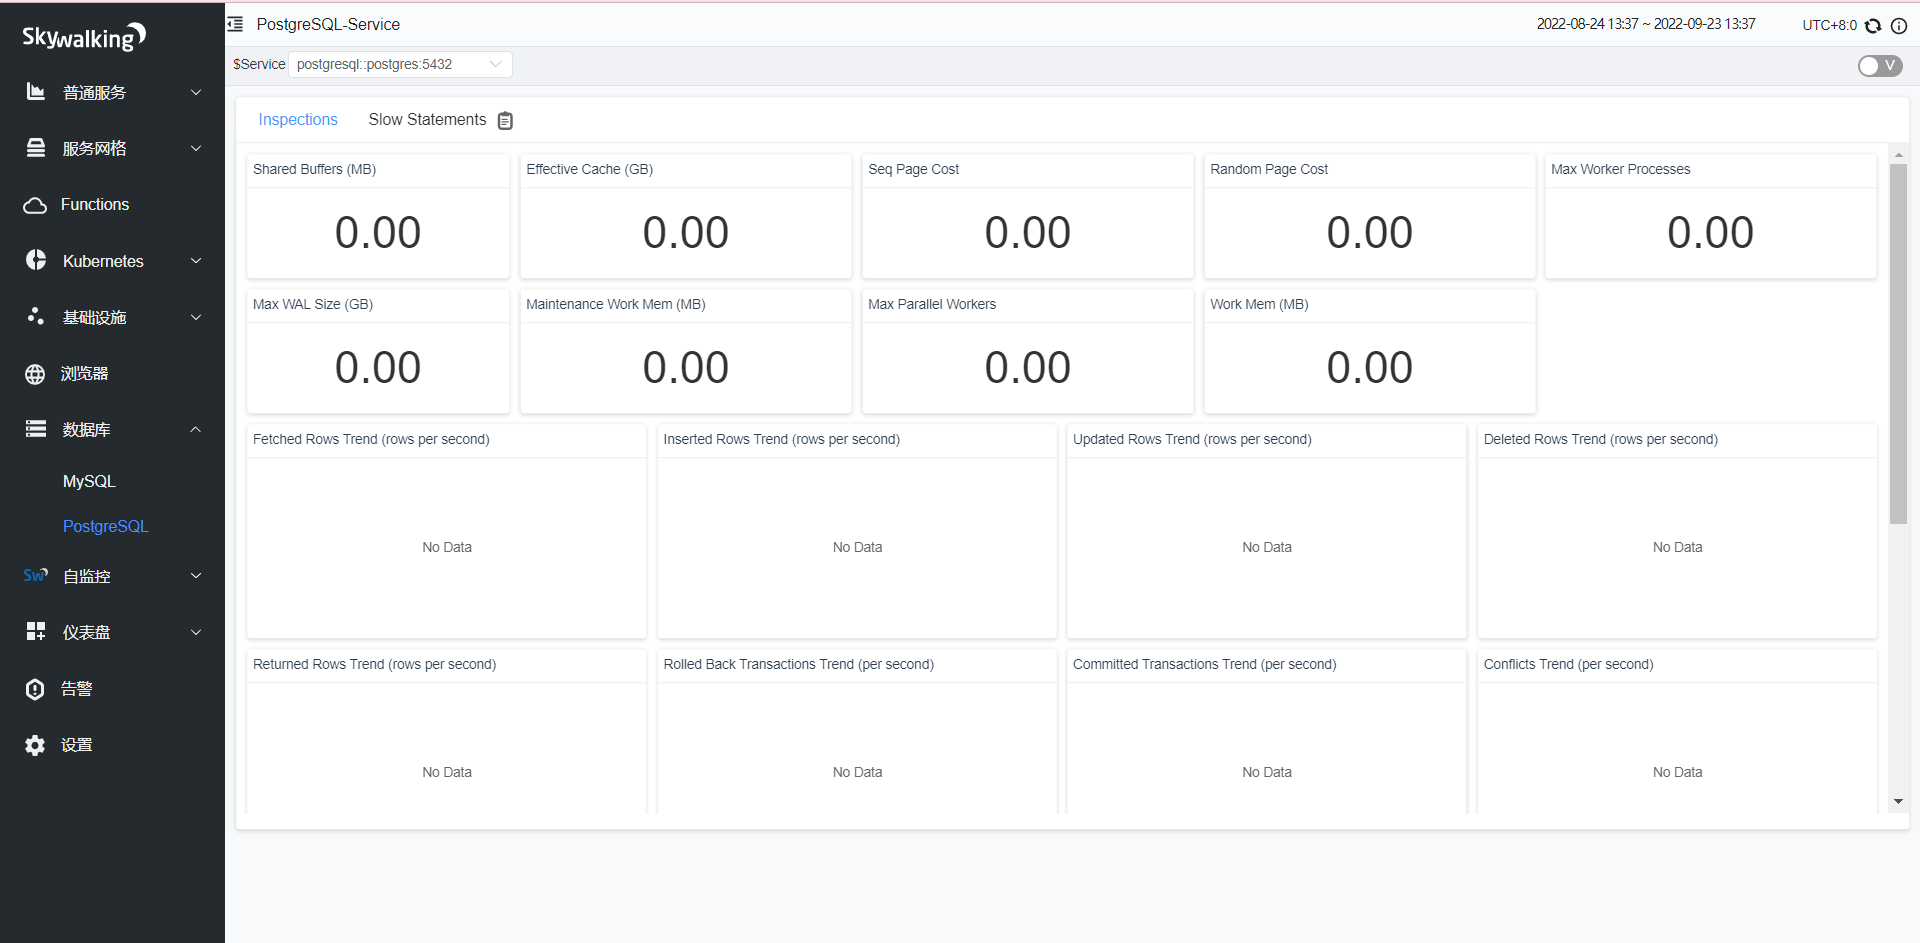
Task: Open the MySQL menu item
Action: (89, 481)
